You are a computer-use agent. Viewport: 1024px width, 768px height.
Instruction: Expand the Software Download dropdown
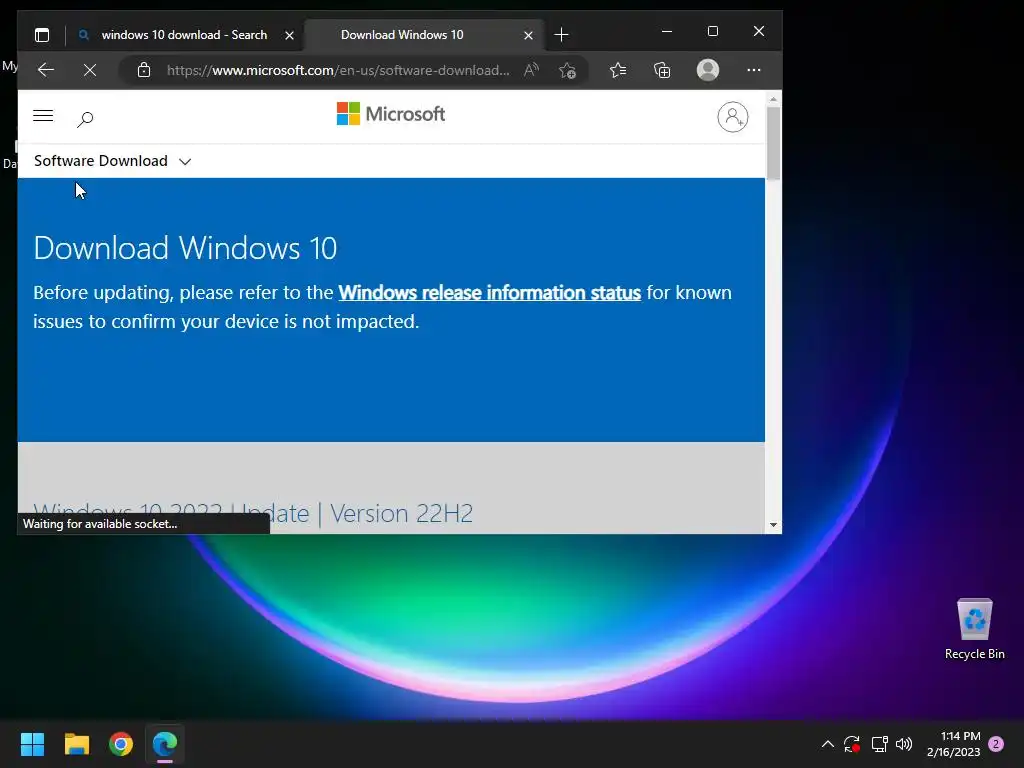tap(112, 161)
